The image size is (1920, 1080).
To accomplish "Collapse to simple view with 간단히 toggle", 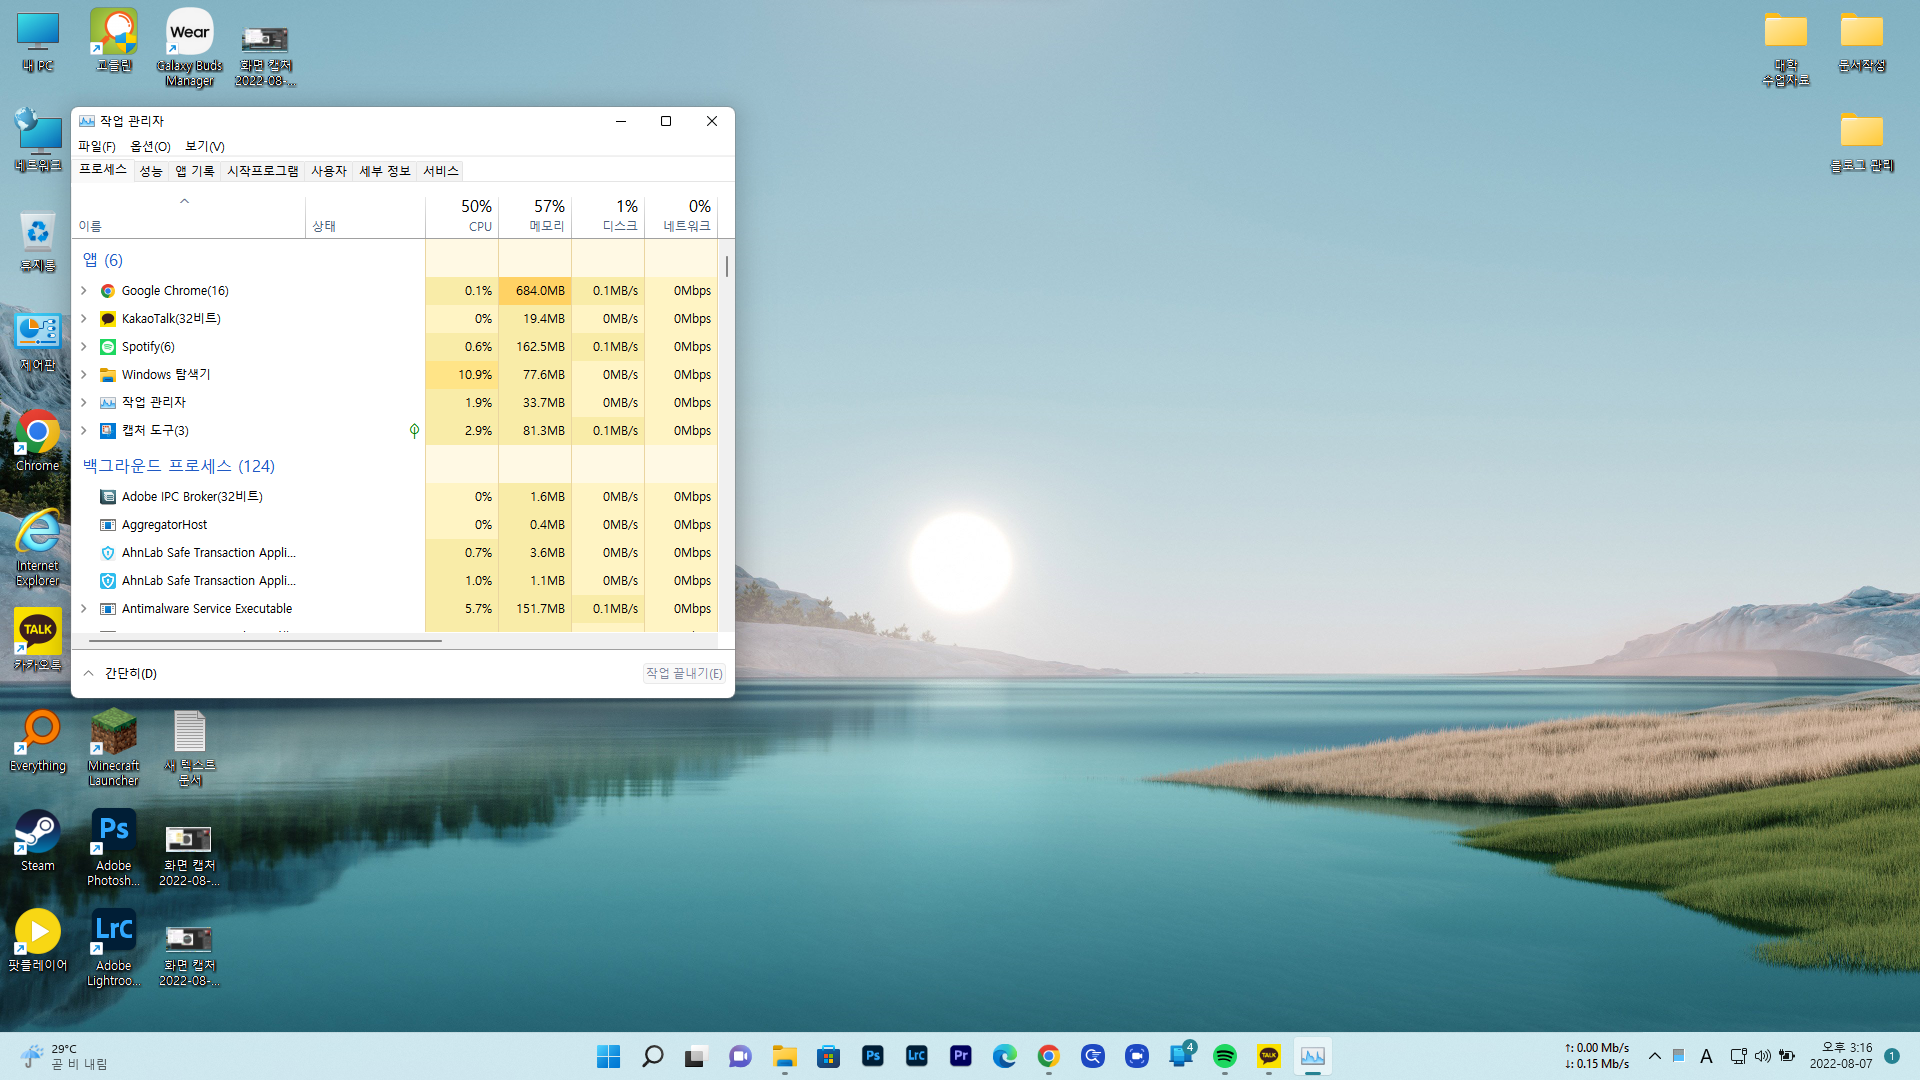I will point(120,674).
